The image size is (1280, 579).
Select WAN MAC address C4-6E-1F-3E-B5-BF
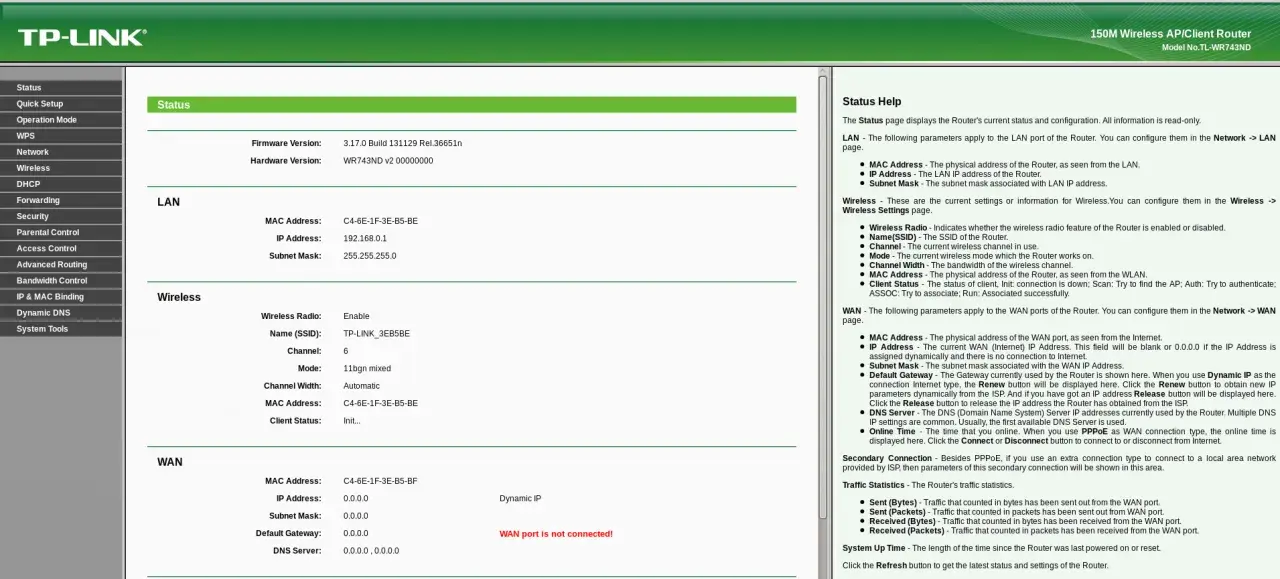380,481
